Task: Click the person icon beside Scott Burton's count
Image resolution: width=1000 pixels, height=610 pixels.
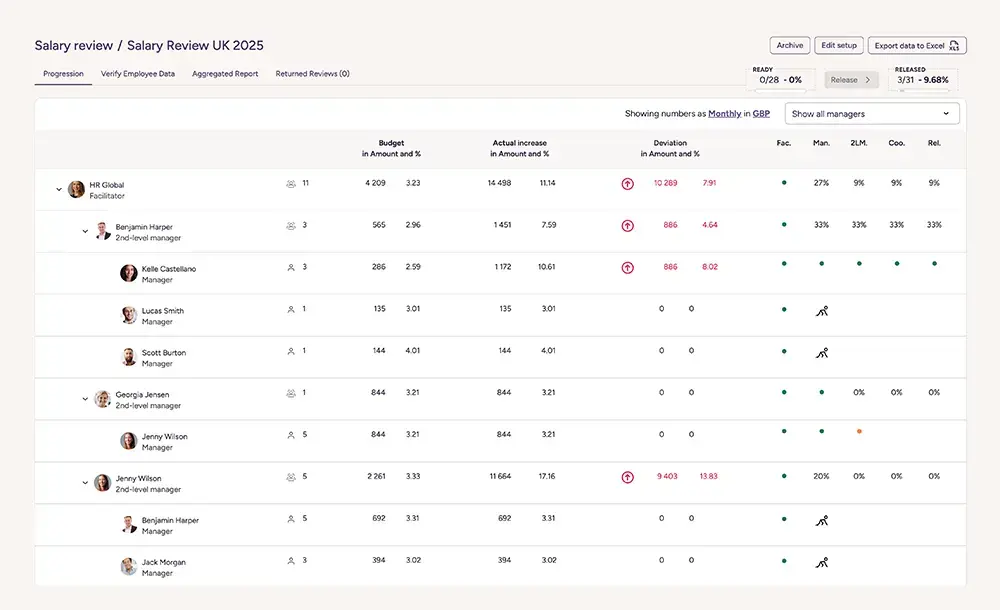Action: point(291,352)
